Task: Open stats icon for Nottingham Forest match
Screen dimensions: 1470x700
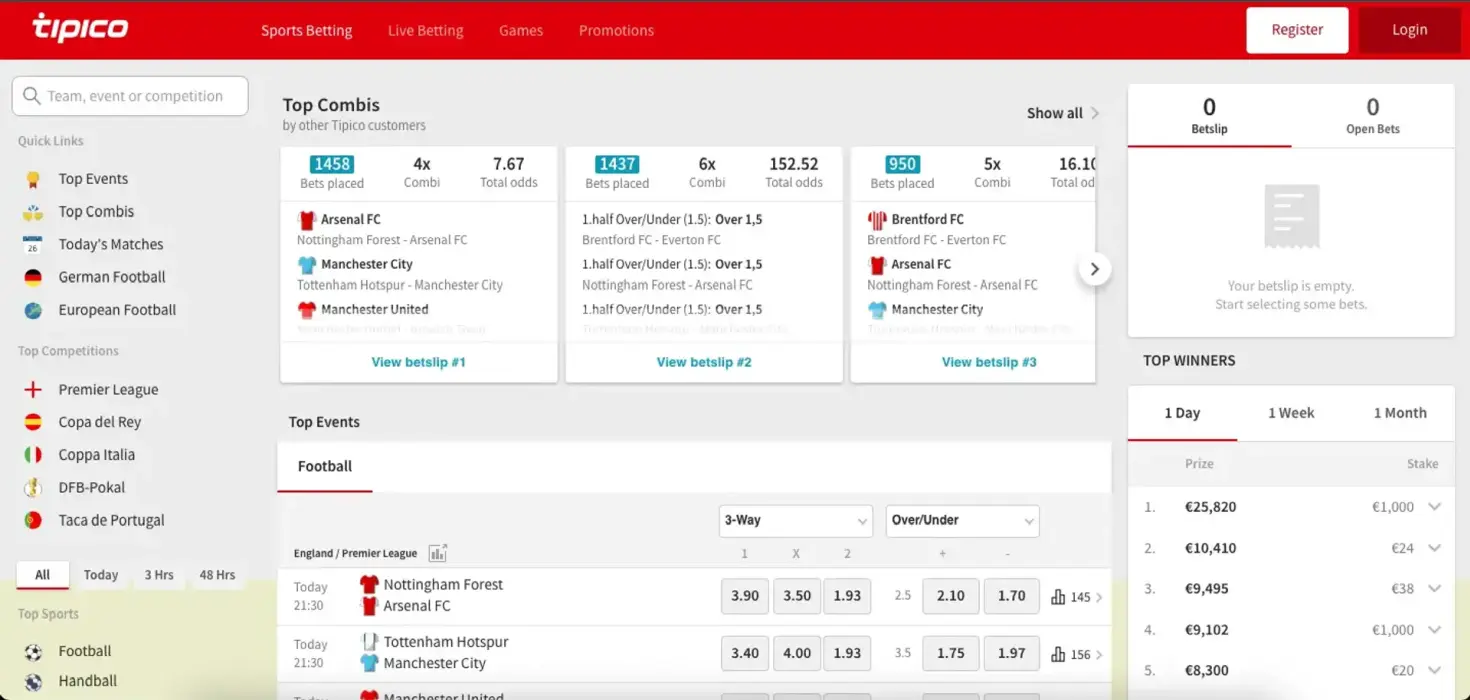Action: point(1058,597)
